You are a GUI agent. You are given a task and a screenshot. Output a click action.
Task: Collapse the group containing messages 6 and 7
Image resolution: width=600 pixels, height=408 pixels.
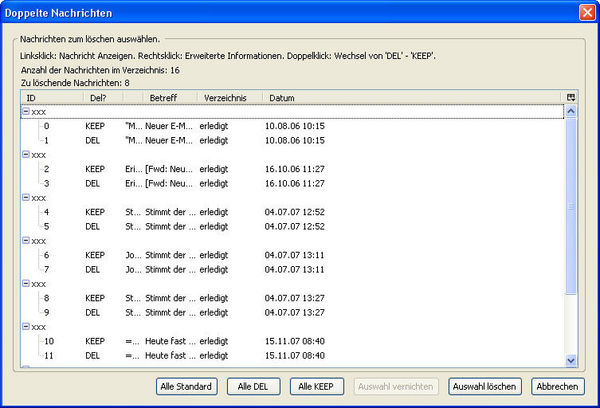[x=26, y=240]
